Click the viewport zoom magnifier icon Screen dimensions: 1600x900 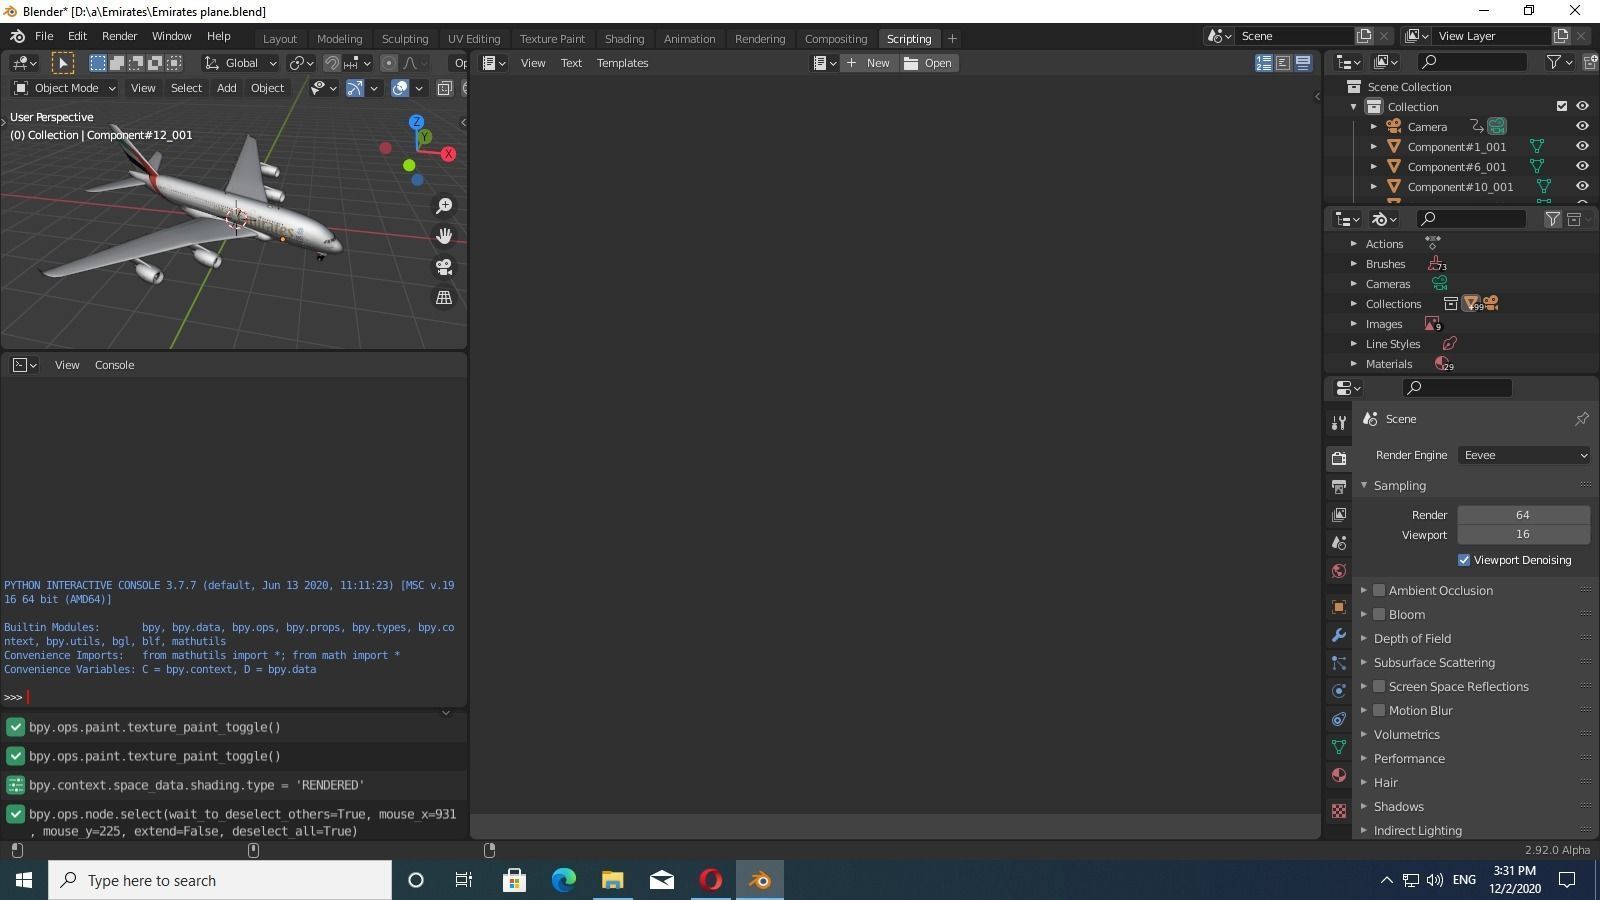[x=444, y=206]
